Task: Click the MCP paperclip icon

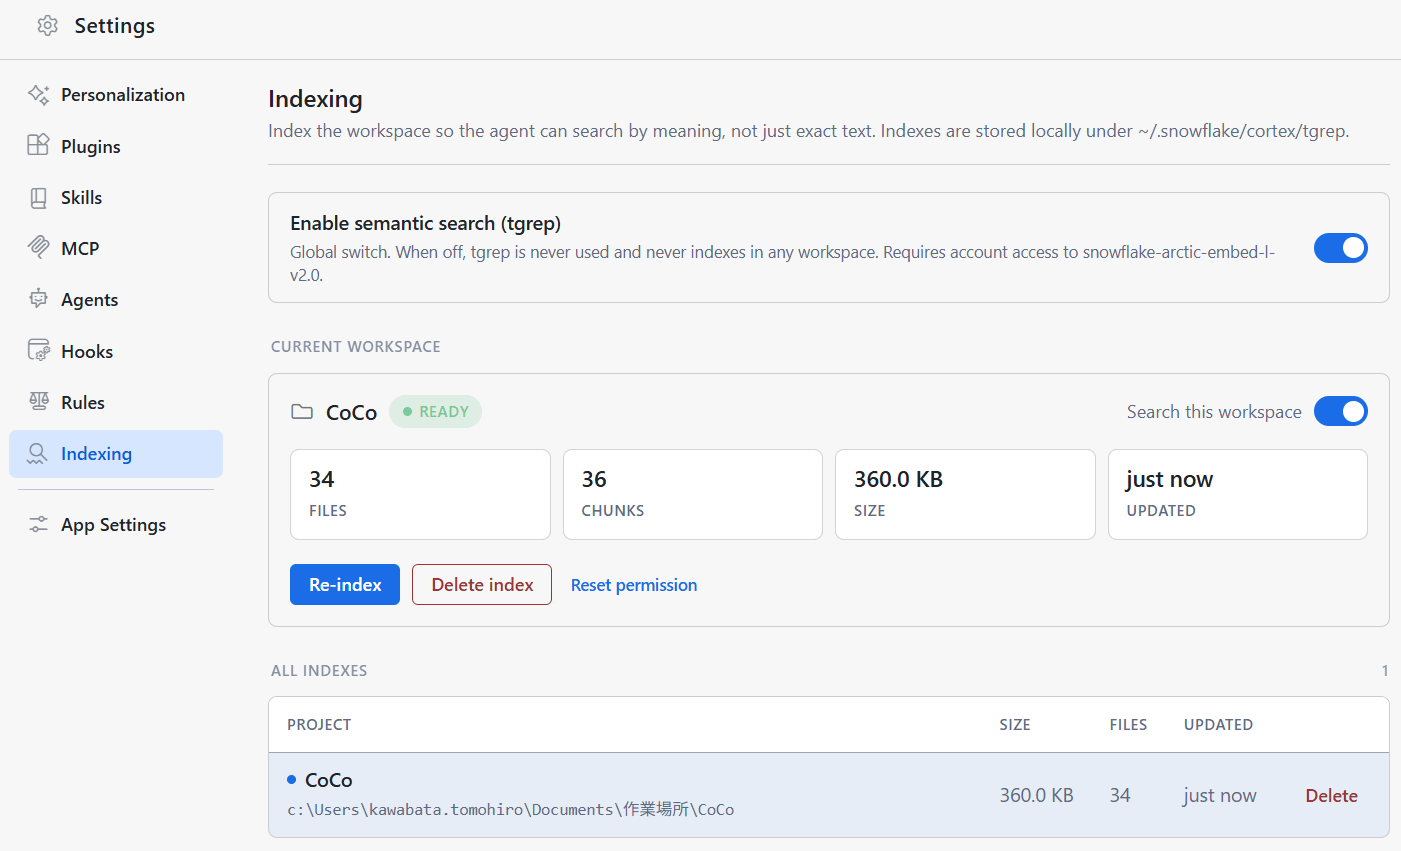Action: (x=38, y=248)
